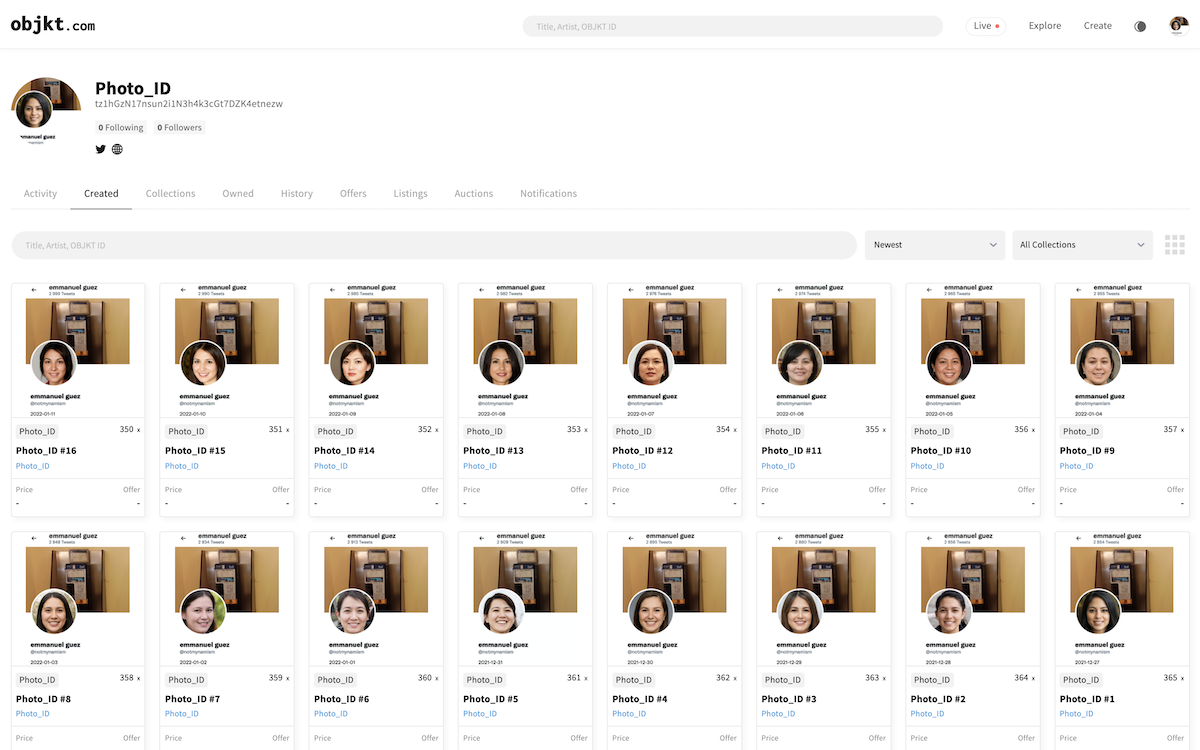Open the Collections tab
Viewport: 1200px width, 750px height.
(x=171, y=194)
